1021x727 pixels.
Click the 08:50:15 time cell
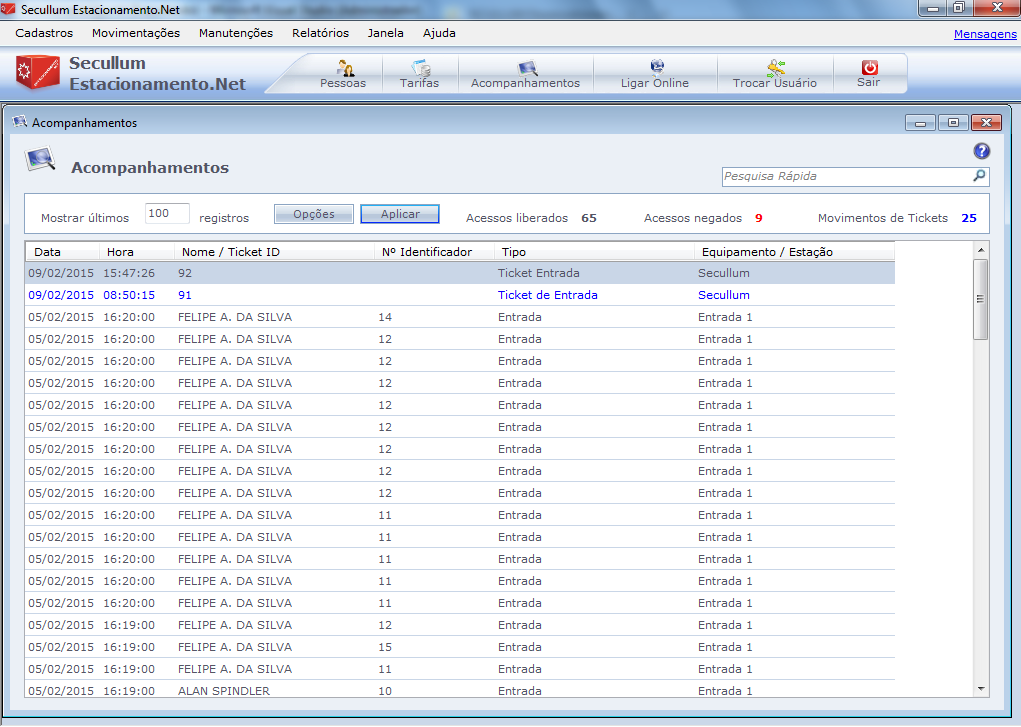pyautogui.click(x=129, y=295)
